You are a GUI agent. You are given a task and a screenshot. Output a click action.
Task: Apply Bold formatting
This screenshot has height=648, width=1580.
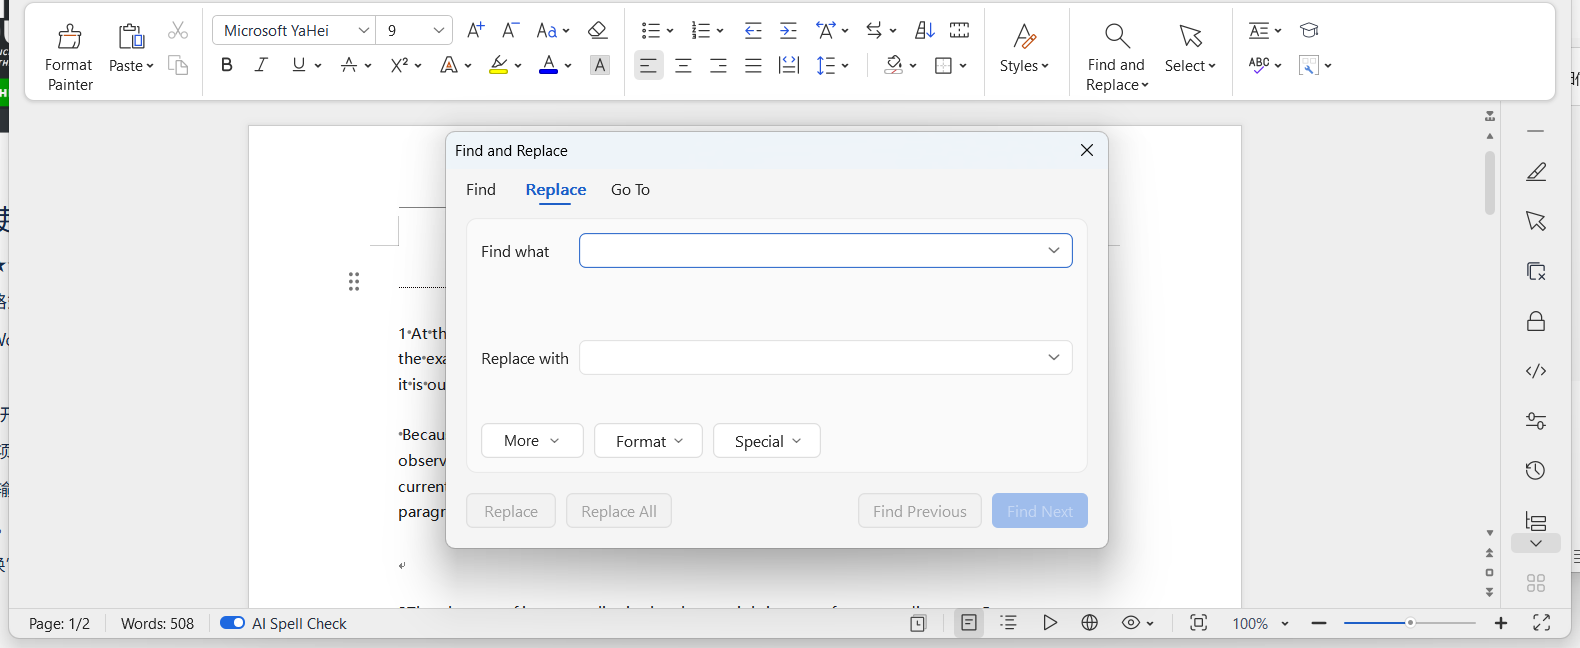pyautogui.click(x=227, y=65)
